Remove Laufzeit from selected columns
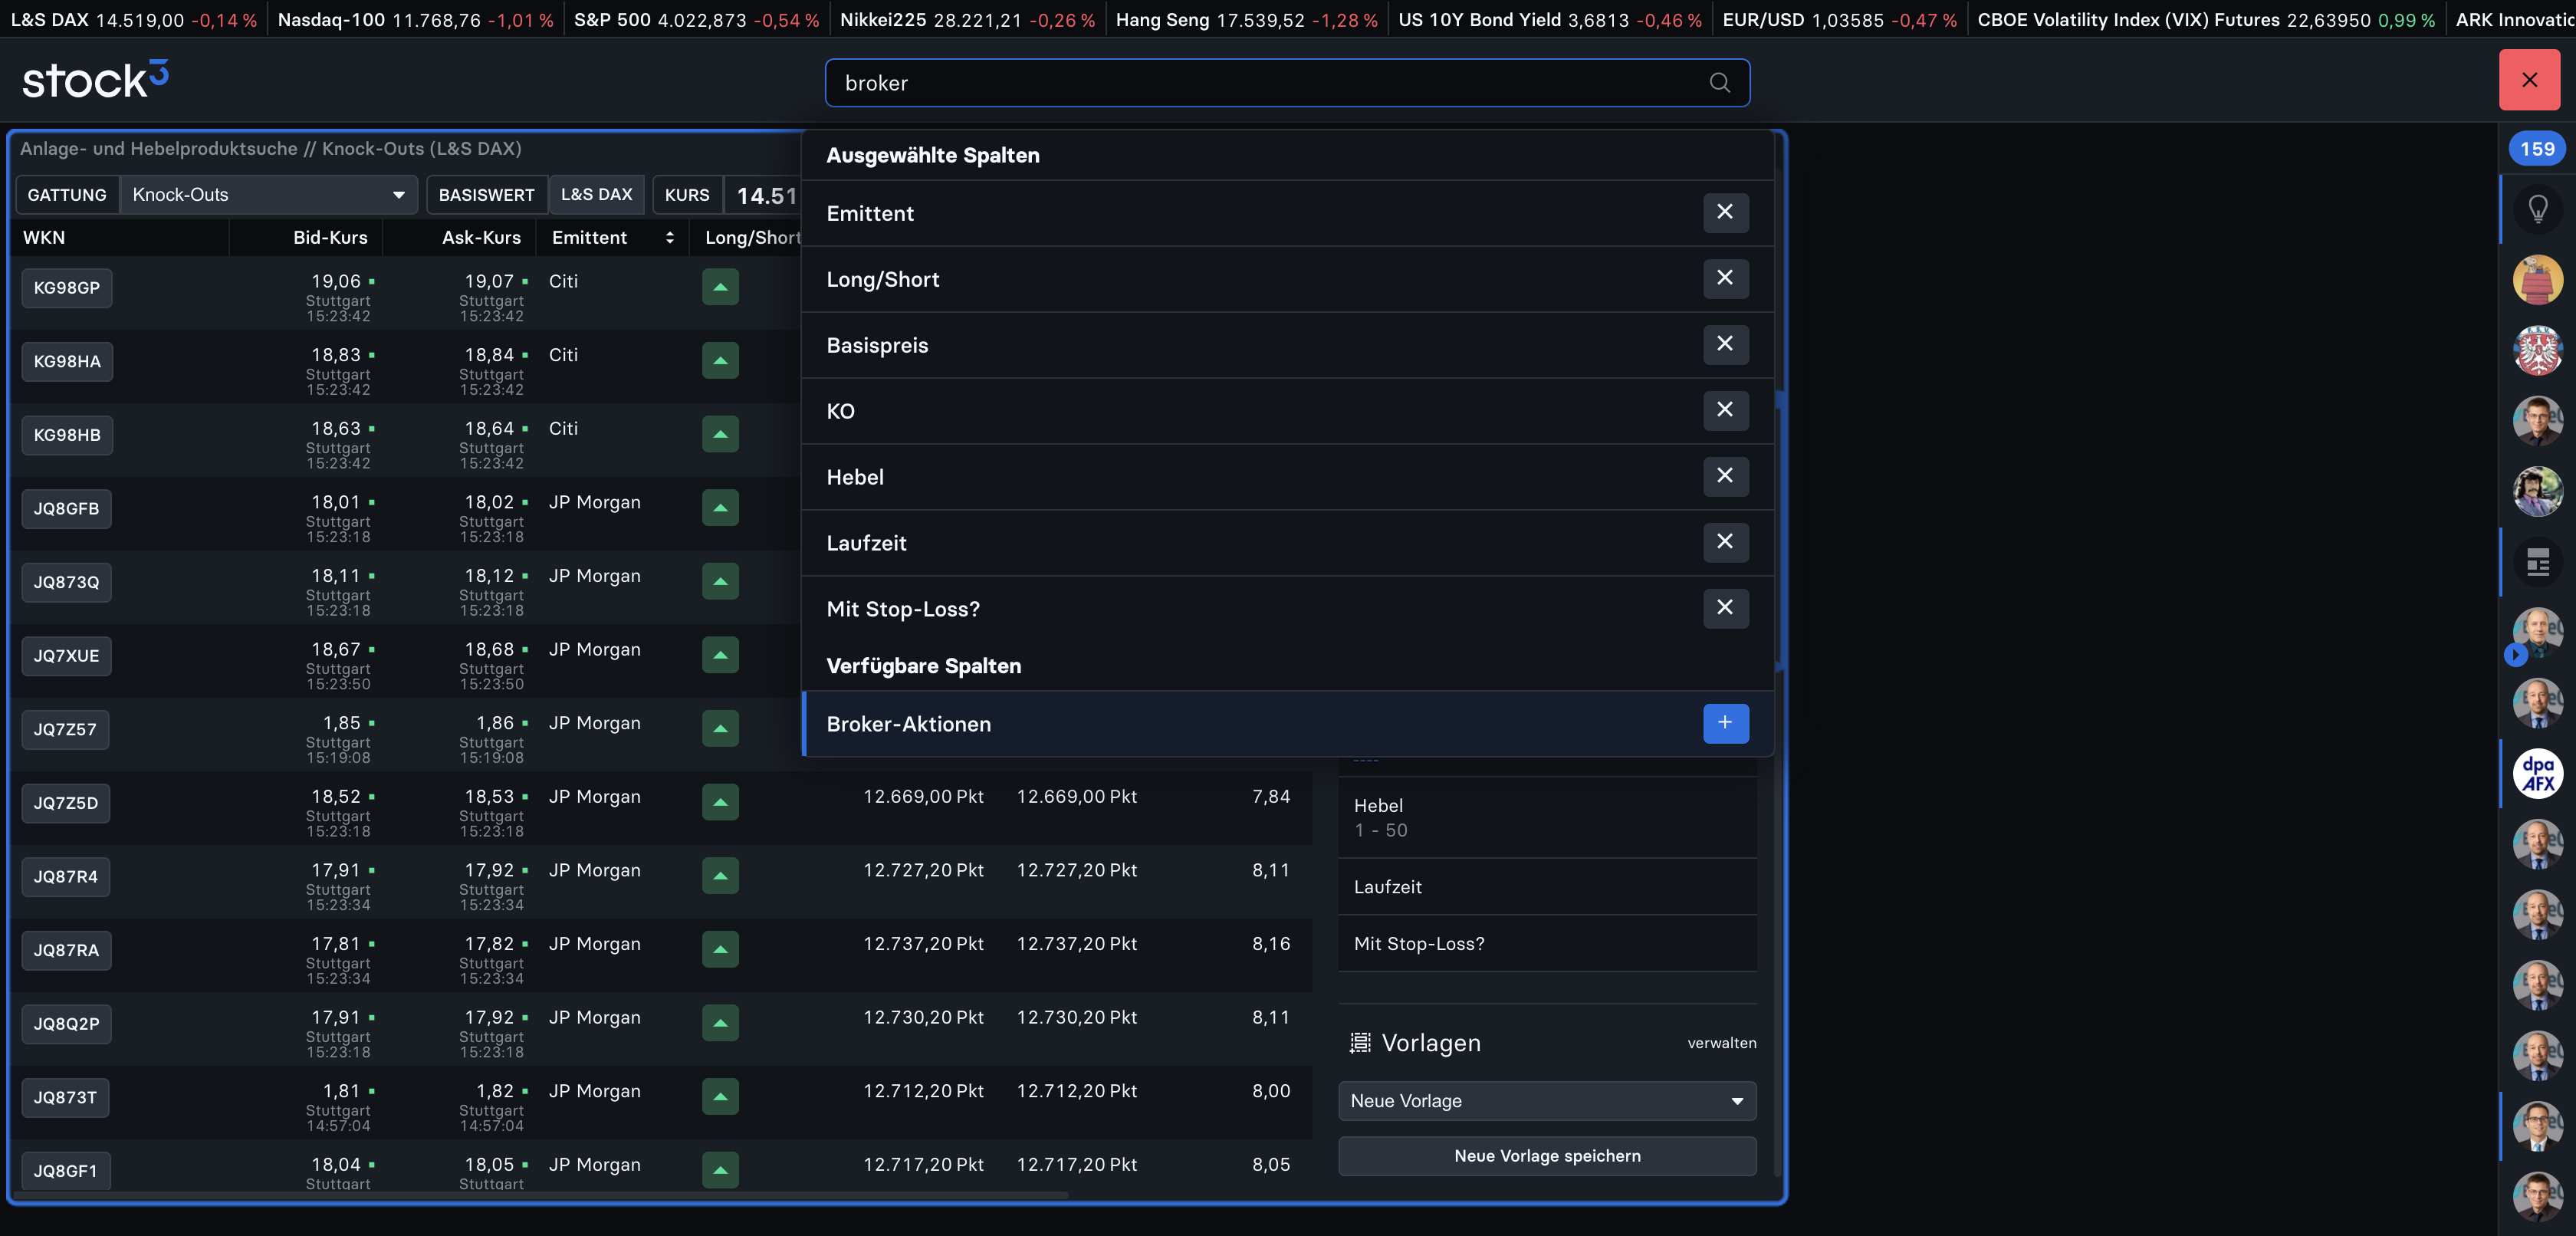This screenshot has height=1236, width=2576. [x=1725, y=542]
